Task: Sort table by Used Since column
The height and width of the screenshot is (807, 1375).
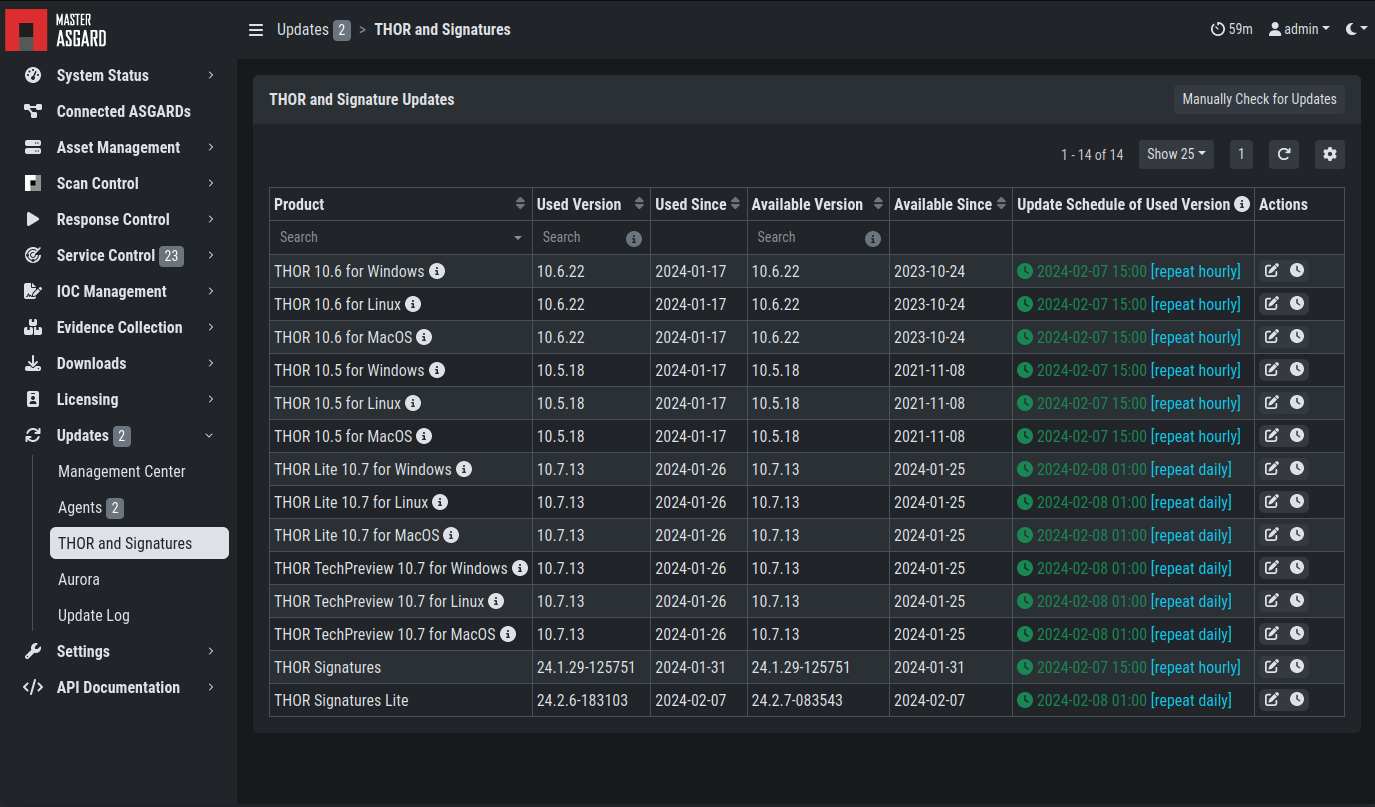Action: 735,204
